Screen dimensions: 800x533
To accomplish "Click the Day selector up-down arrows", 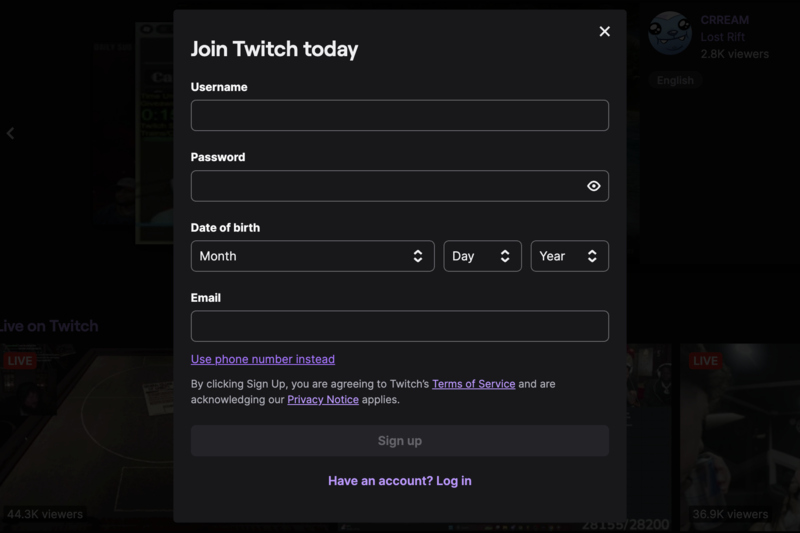I will 505,256.
